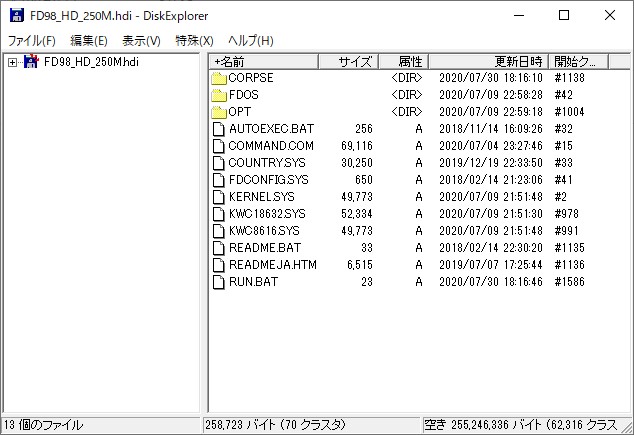Select the KERNEL.SYS file name
This screenshot has width=634, height=435.
(x=262, y=196)
